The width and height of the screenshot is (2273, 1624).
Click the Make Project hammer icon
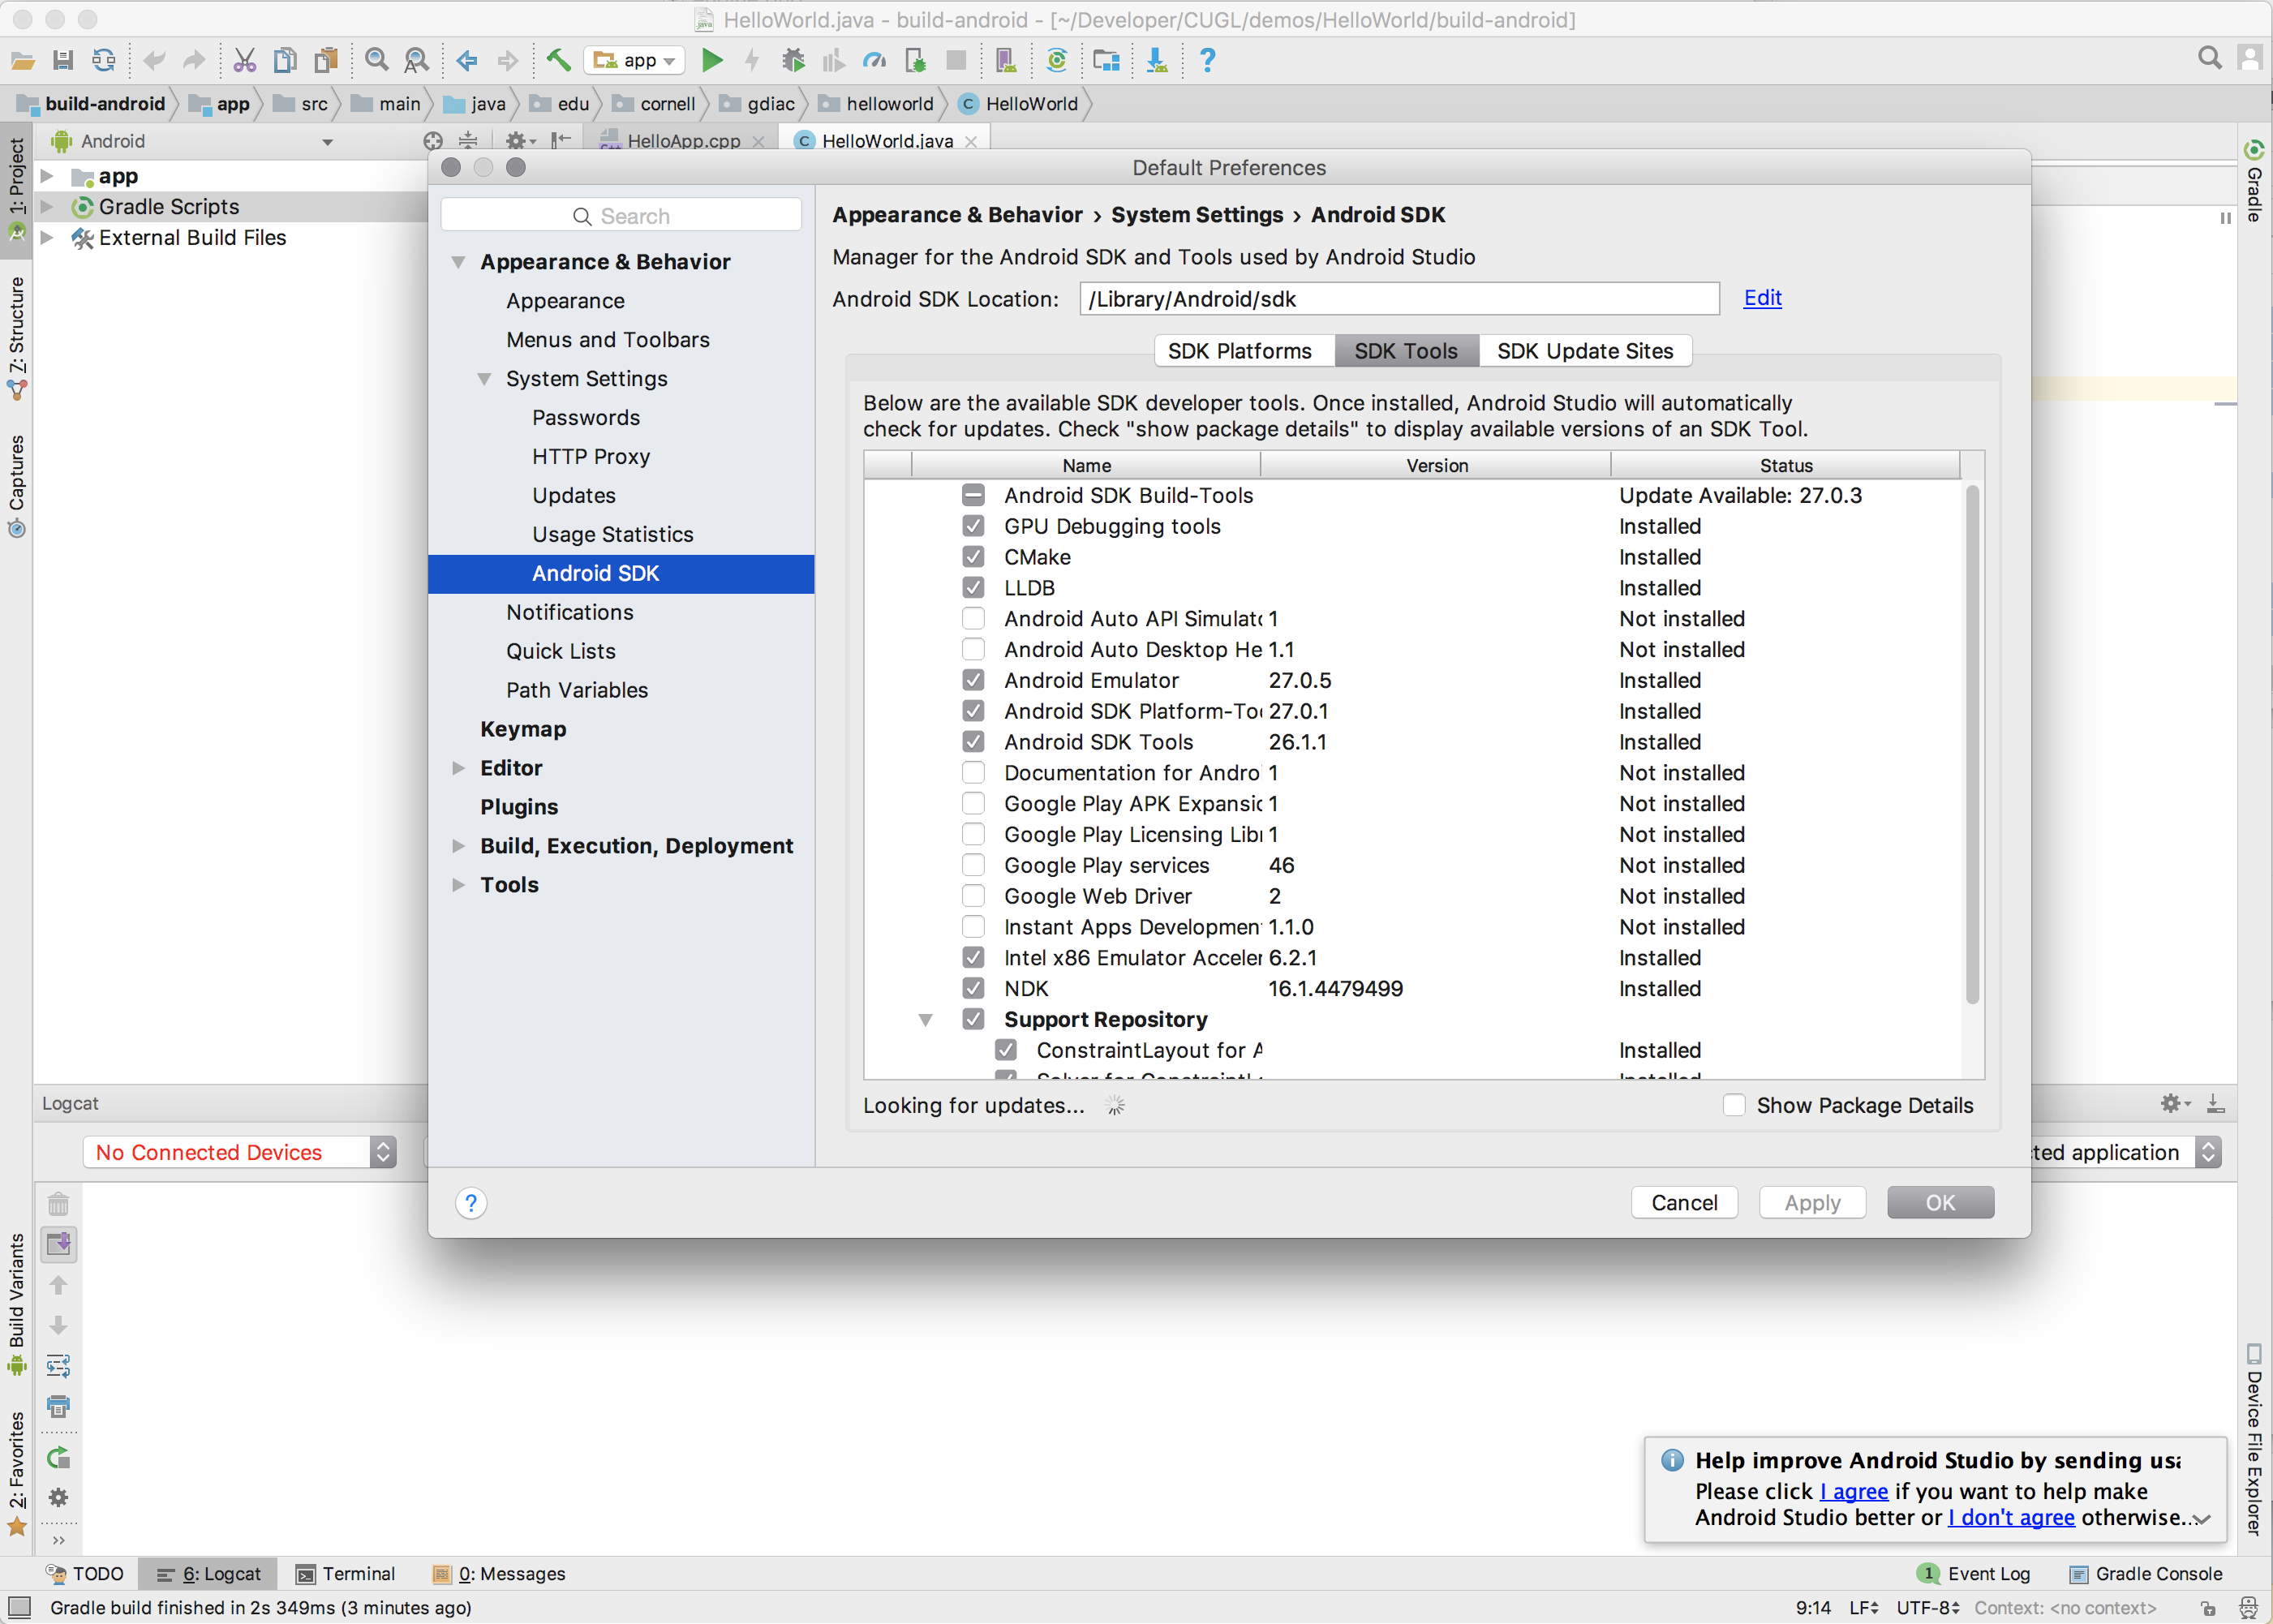[x=558, y=61]
